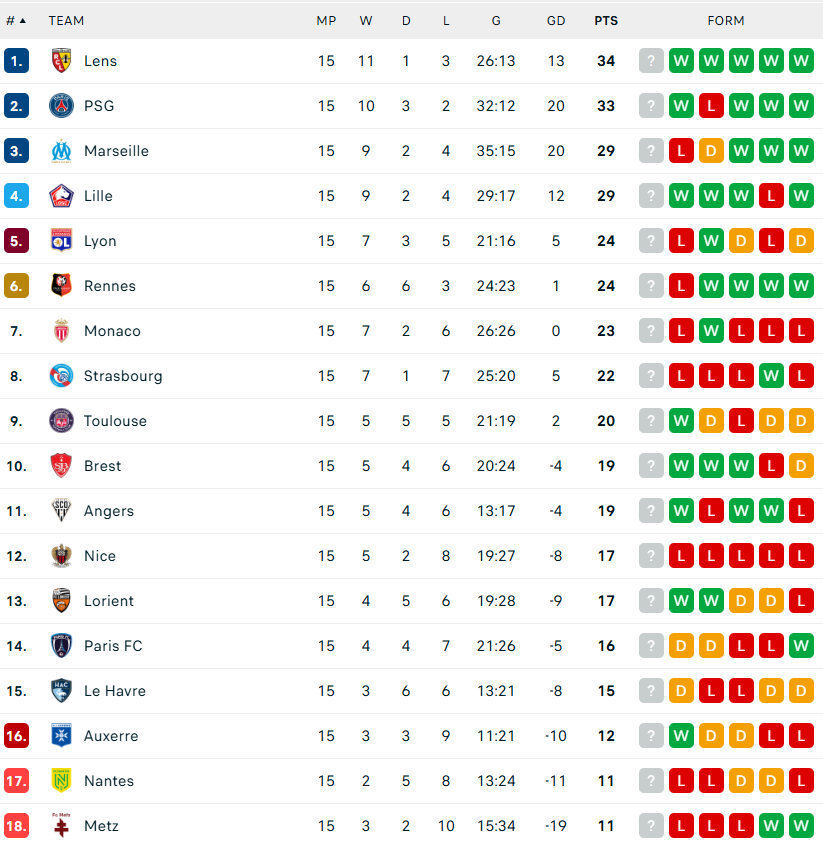
Task: Open the Paris FC team page
Action: (x=113, y=646)
